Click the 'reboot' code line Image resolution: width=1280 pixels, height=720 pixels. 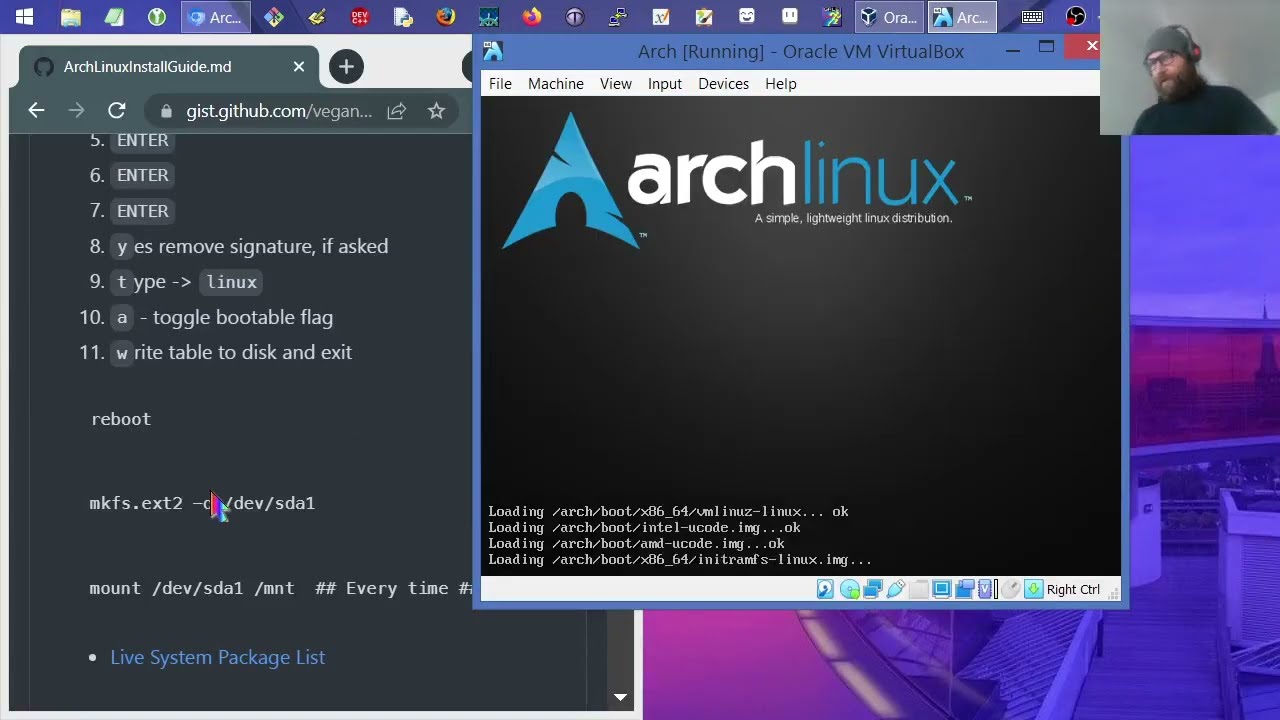coord(121,419)
